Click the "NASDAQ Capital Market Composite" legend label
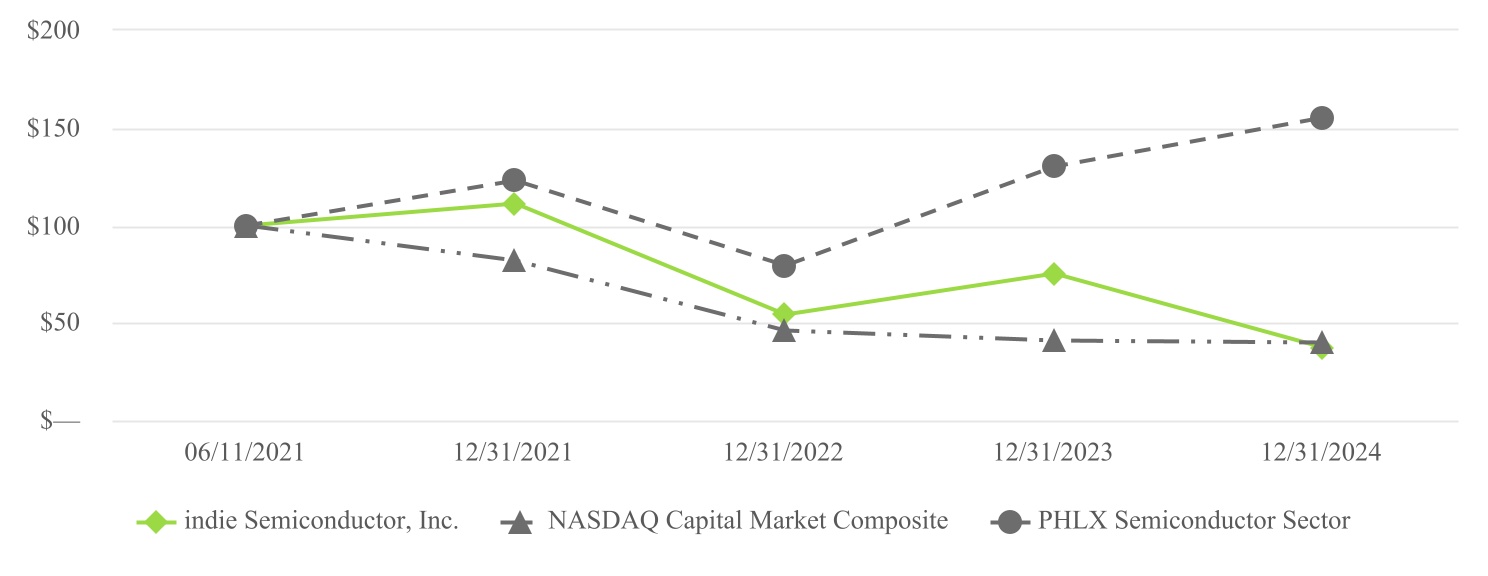Screen dimensions: 1488x576 747,521
